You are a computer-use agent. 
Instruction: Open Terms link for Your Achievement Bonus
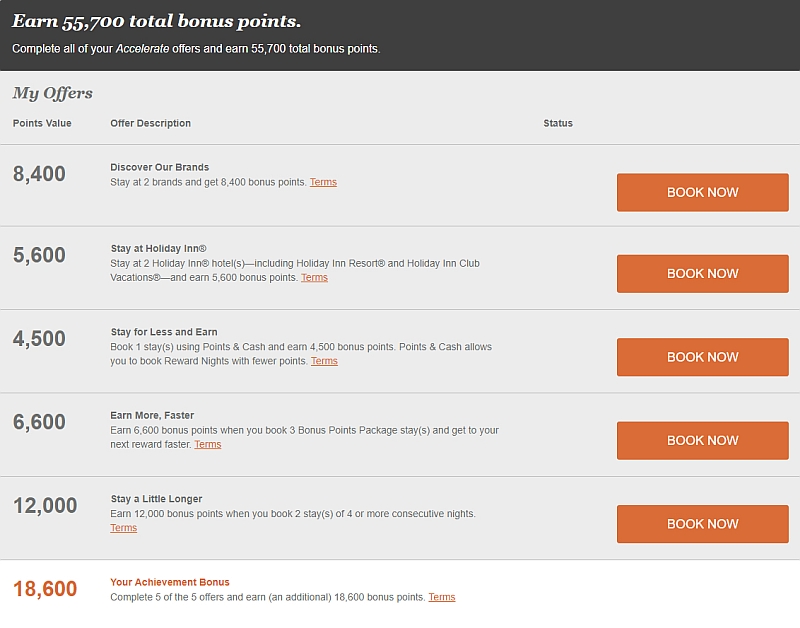[442, 597]
